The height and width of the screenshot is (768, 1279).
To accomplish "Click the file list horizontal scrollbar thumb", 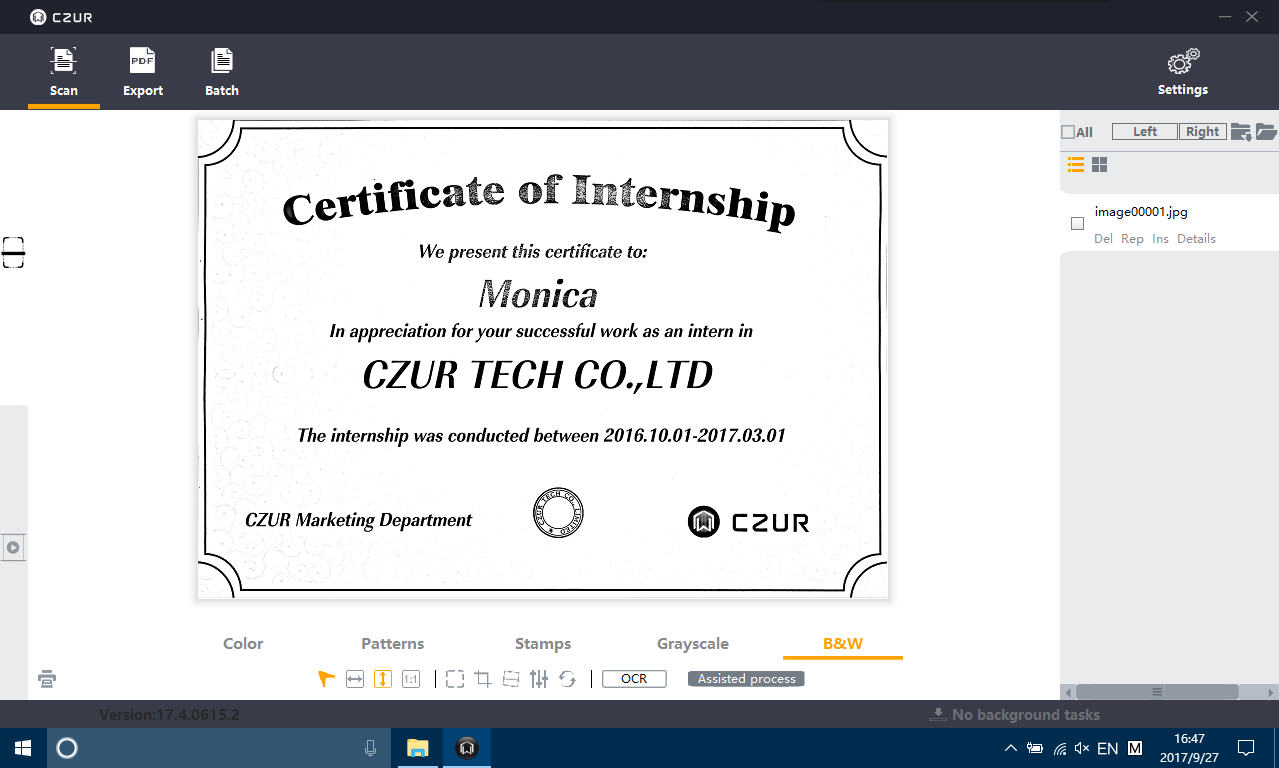I will pyautogui.click(x=1157, y=692).
